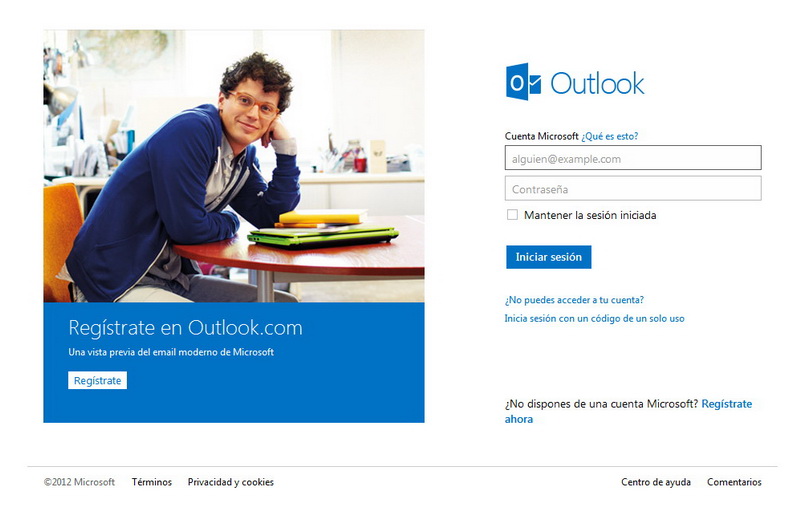Open '¿No puedes acceder a tu cuenta?' link

pyautogui.click(x=574, y=300)
